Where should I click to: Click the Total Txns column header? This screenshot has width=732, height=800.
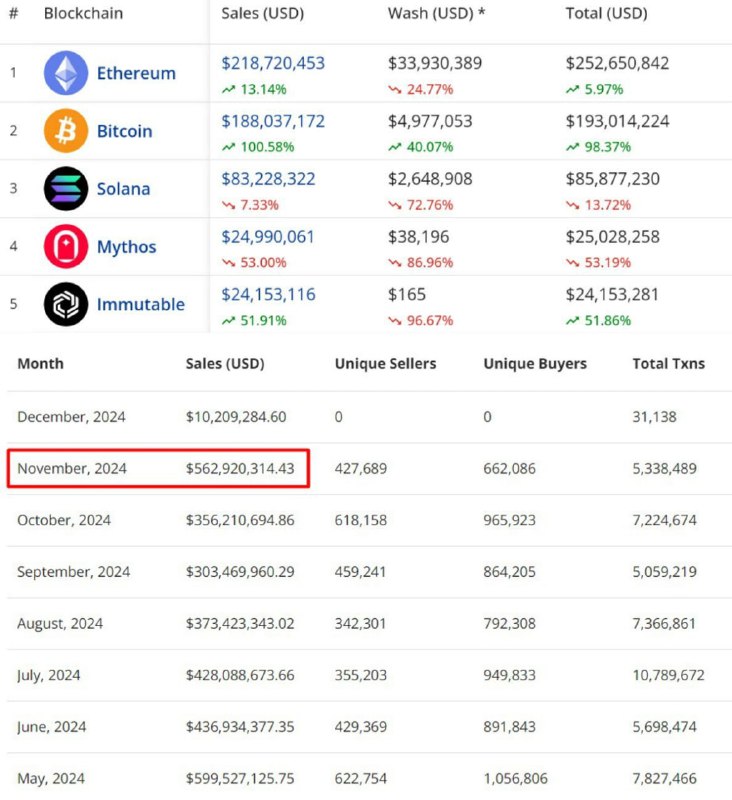[668, 363]
